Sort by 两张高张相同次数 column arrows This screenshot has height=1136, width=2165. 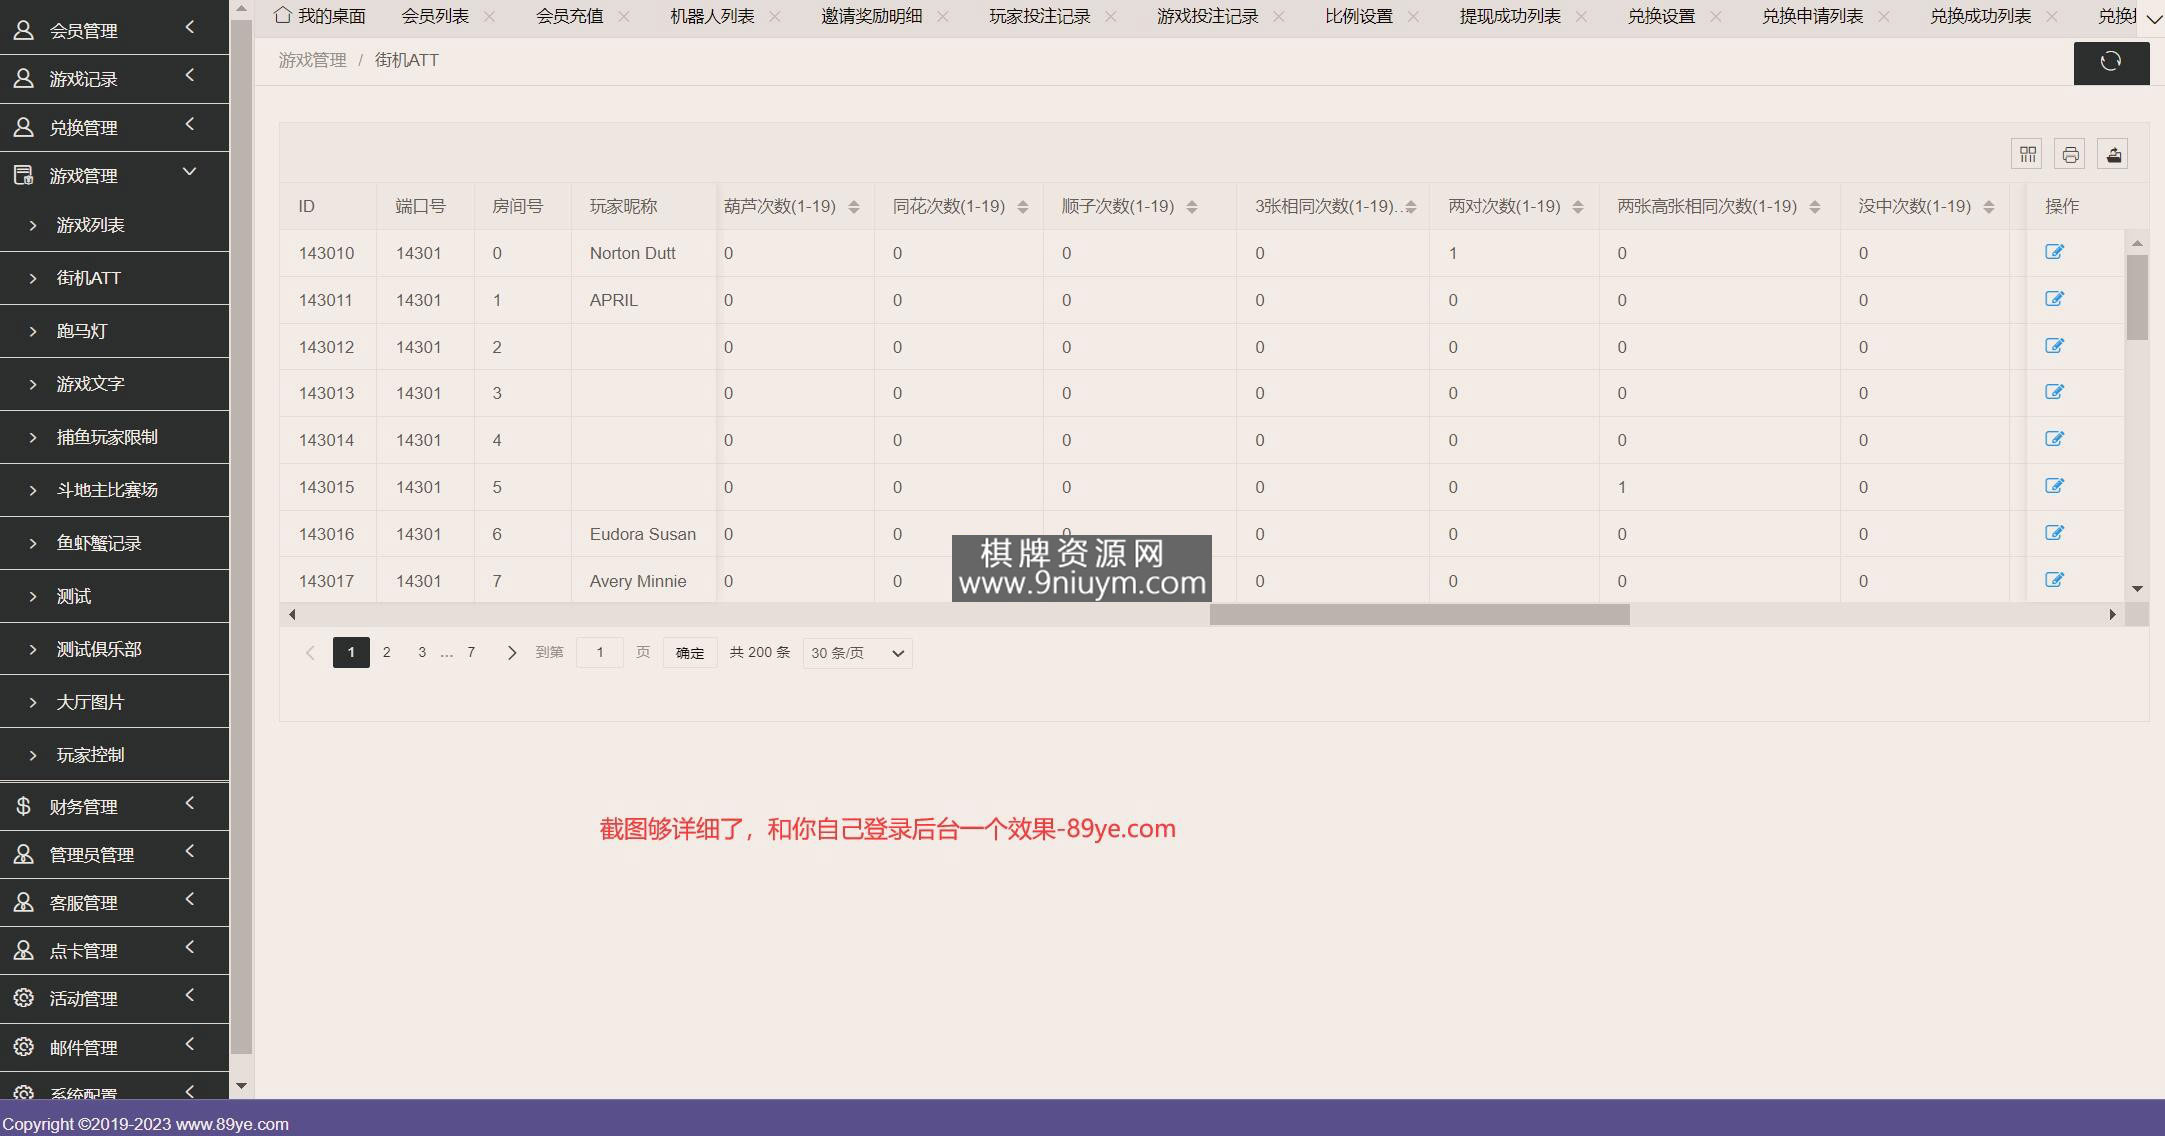[x=1814, y=207]
